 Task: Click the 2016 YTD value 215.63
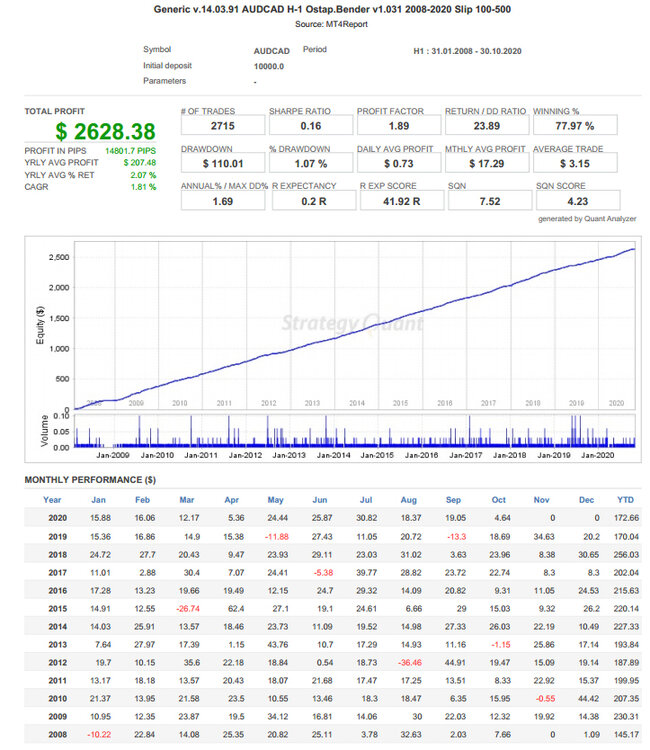(626, 591)
